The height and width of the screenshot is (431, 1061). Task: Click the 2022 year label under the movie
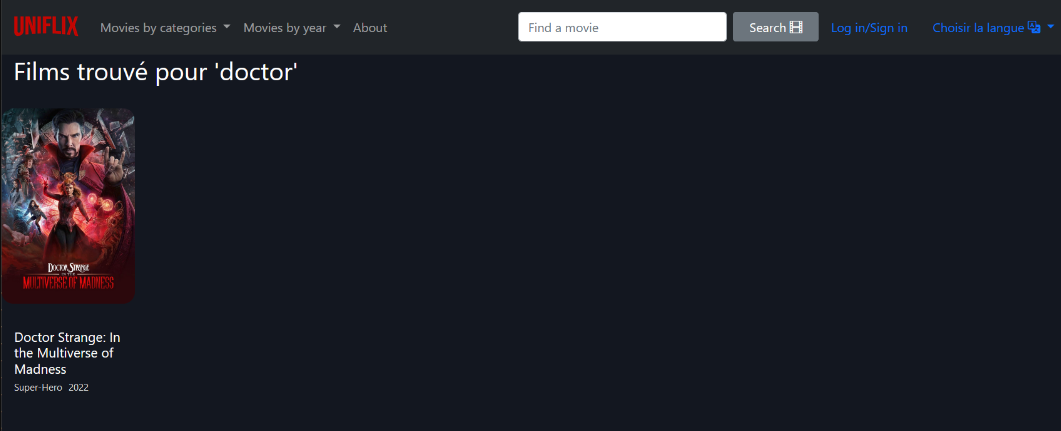[x=79, y=387]
